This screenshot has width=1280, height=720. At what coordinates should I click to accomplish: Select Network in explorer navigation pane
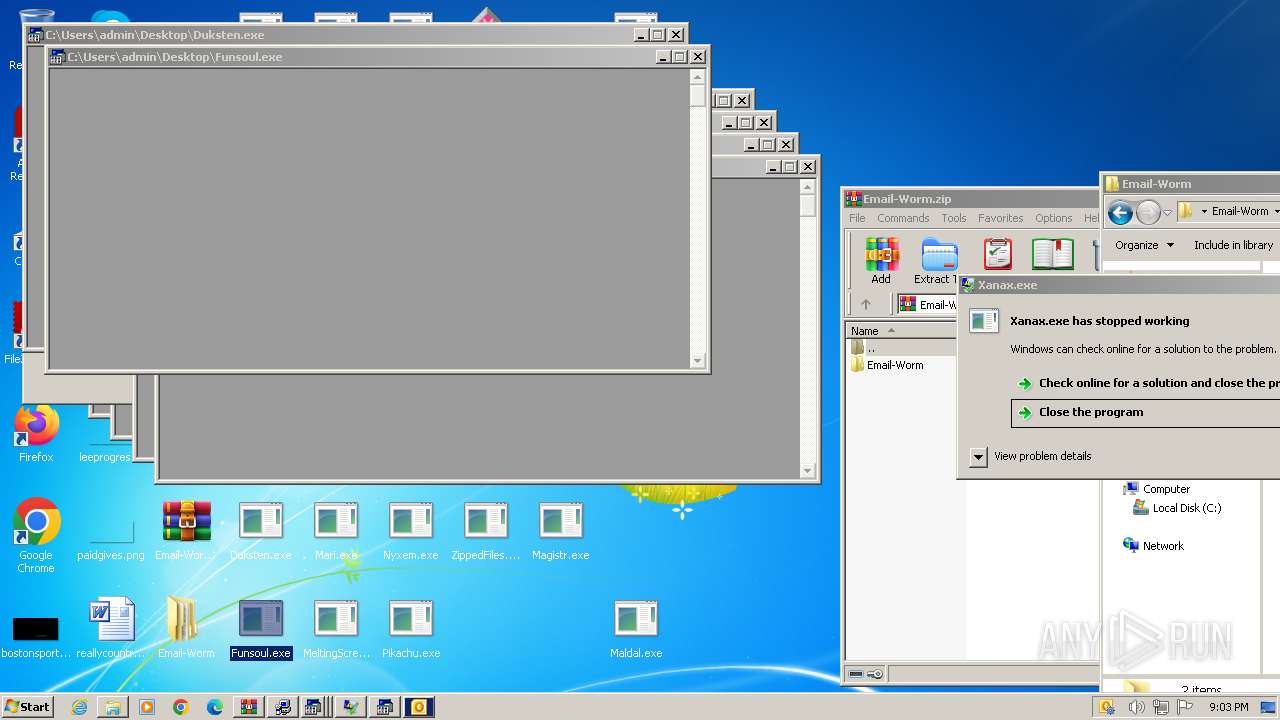pos(1153,546)
